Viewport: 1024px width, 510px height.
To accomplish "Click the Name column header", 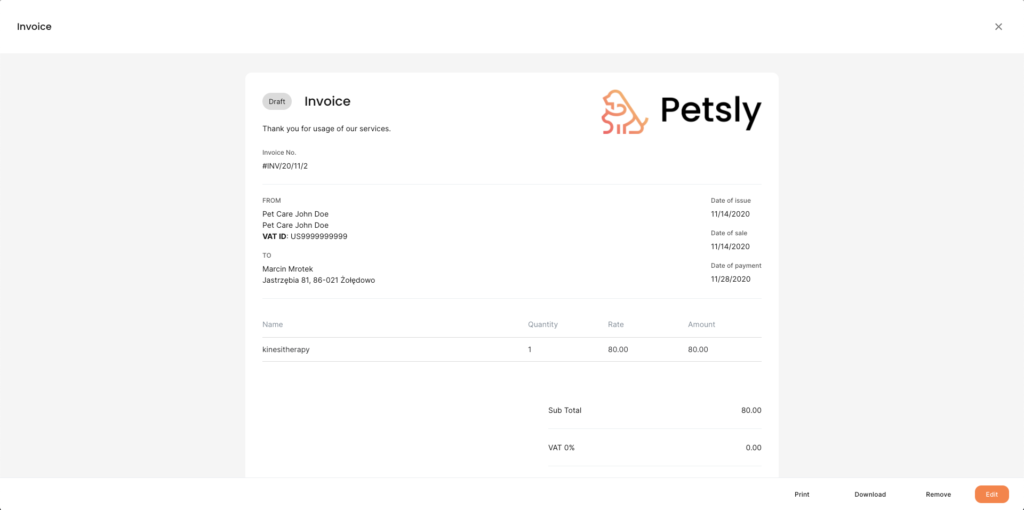I will point(272,325).
